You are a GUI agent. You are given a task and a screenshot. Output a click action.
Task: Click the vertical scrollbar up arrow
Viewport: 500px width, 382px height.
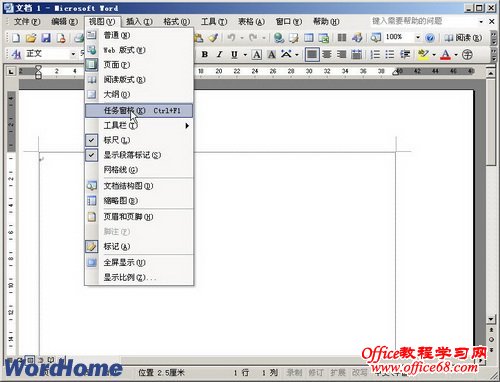[491, 73]
